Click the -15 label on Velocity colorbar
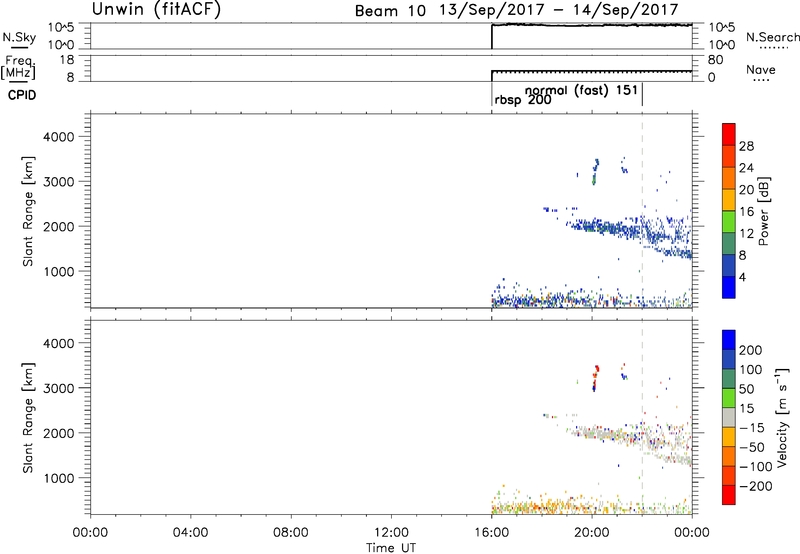Image resolution: width=800 pixels, height=554 pixels. click(x=752, y=428)
